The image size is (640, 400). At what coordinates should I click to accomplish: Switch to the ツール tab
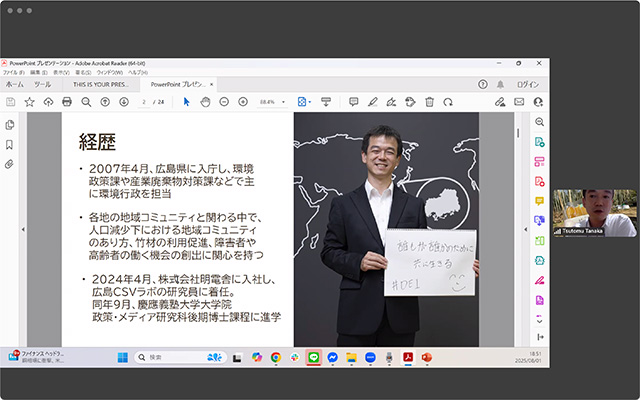coord(42,84)
